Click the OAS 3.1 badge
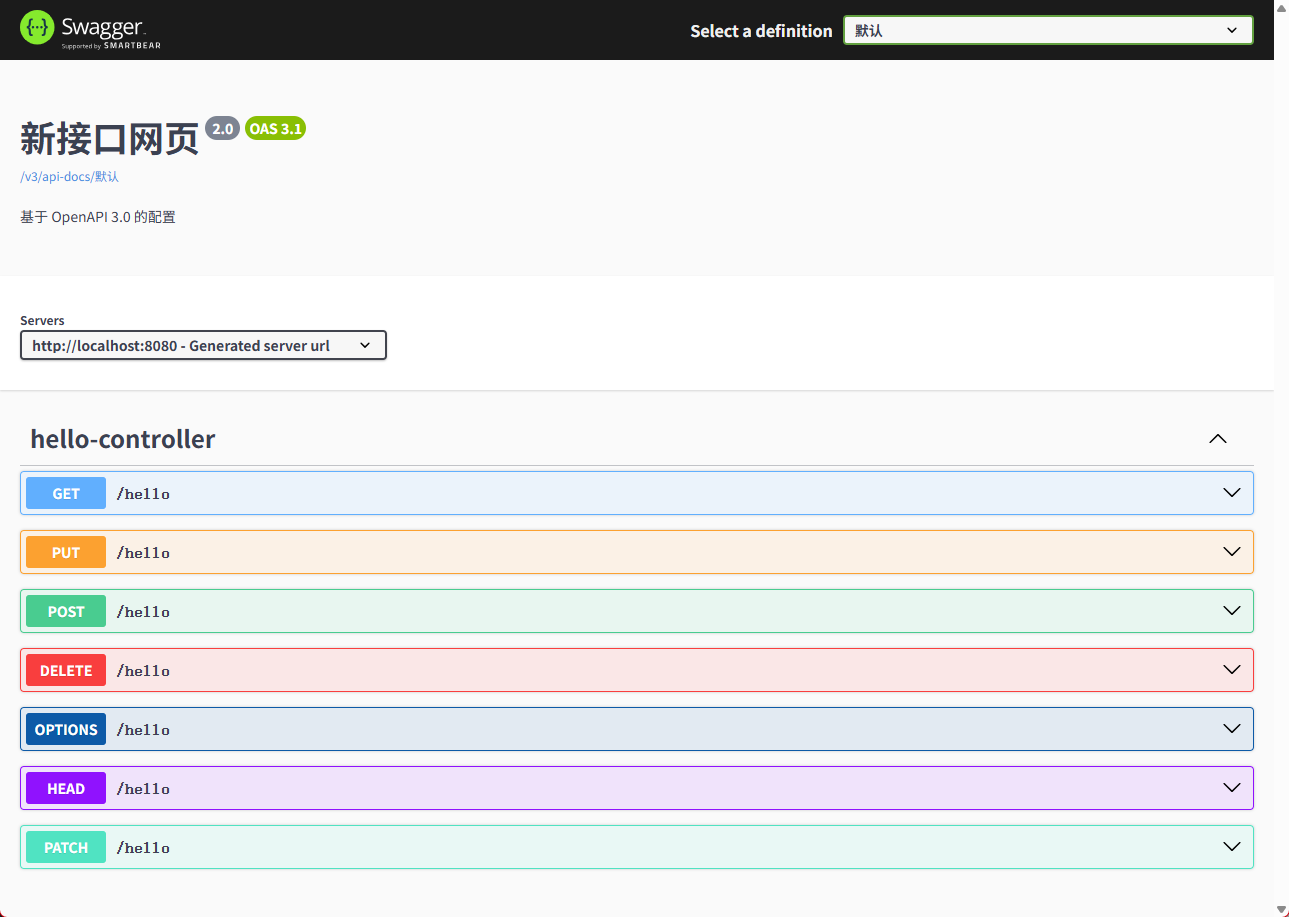 [x=275, y=129]
